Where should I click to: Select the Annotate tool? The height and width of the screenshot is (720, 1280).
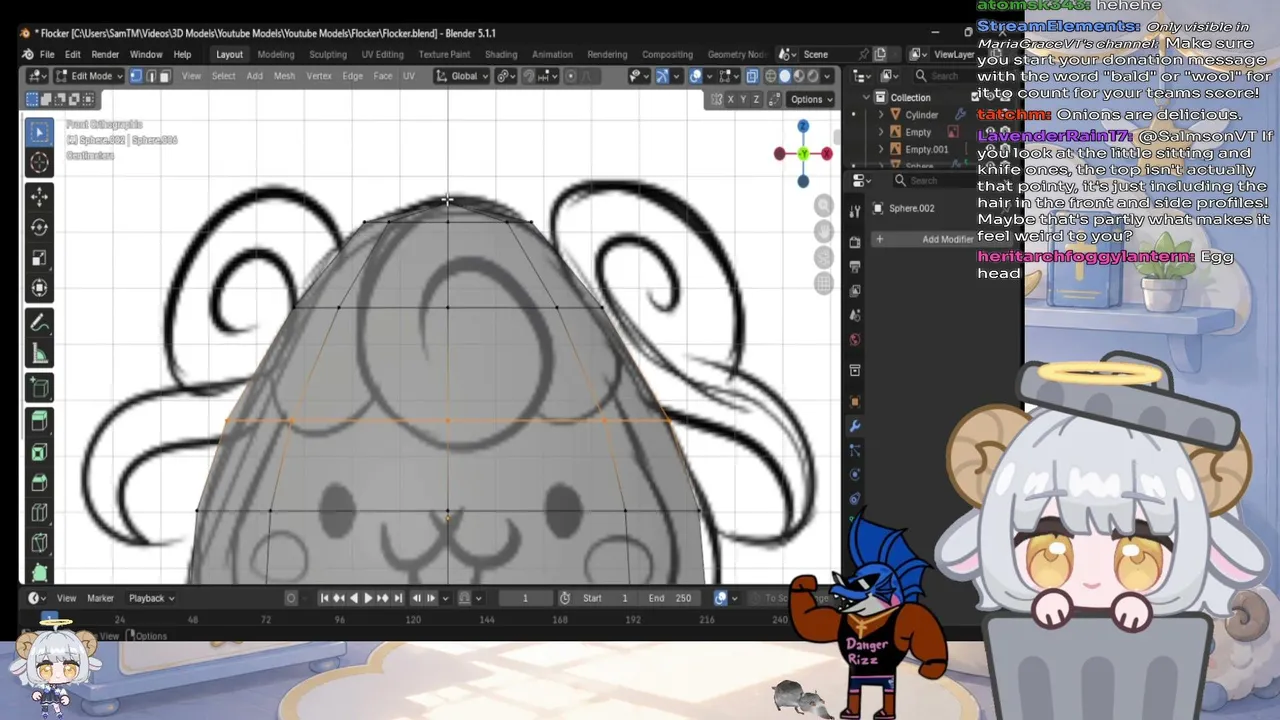coord(39,323)
